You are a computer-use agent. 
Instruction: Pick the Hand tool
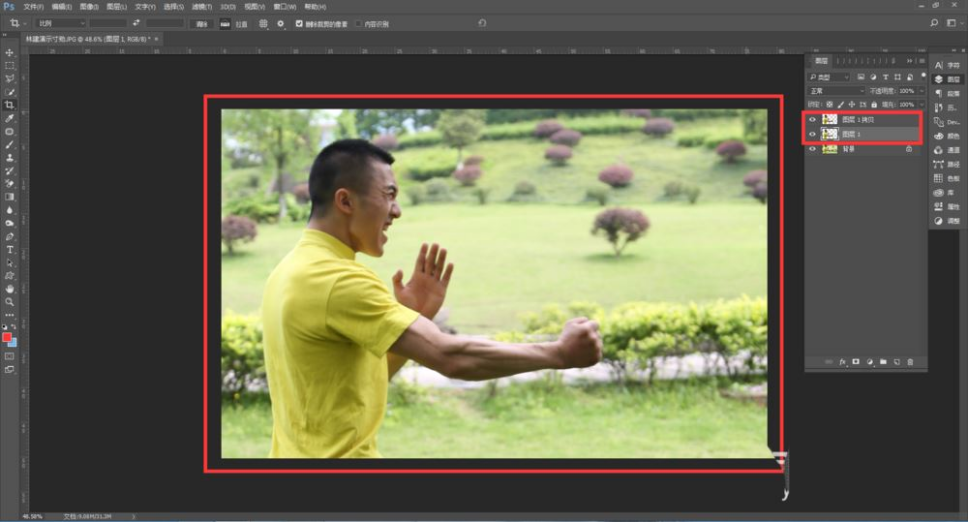click(10, 288)
